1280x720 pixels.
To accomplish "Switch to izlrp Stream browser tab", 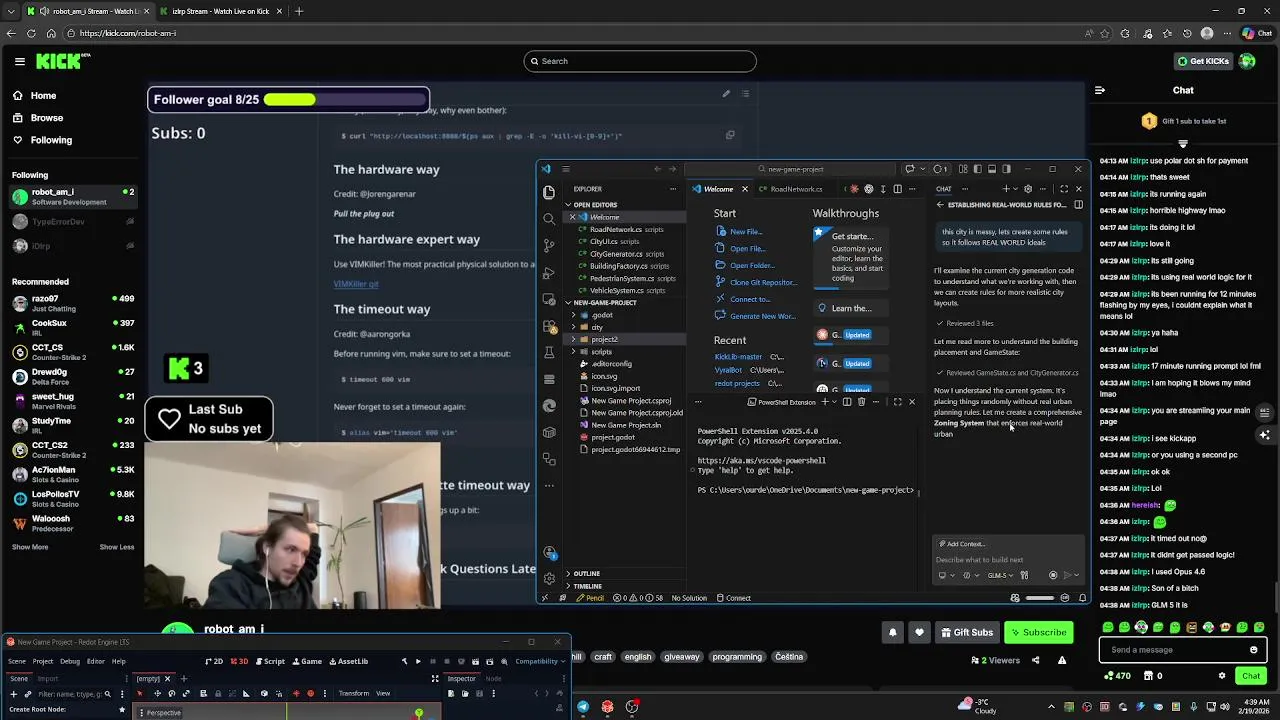I will 220,11.
